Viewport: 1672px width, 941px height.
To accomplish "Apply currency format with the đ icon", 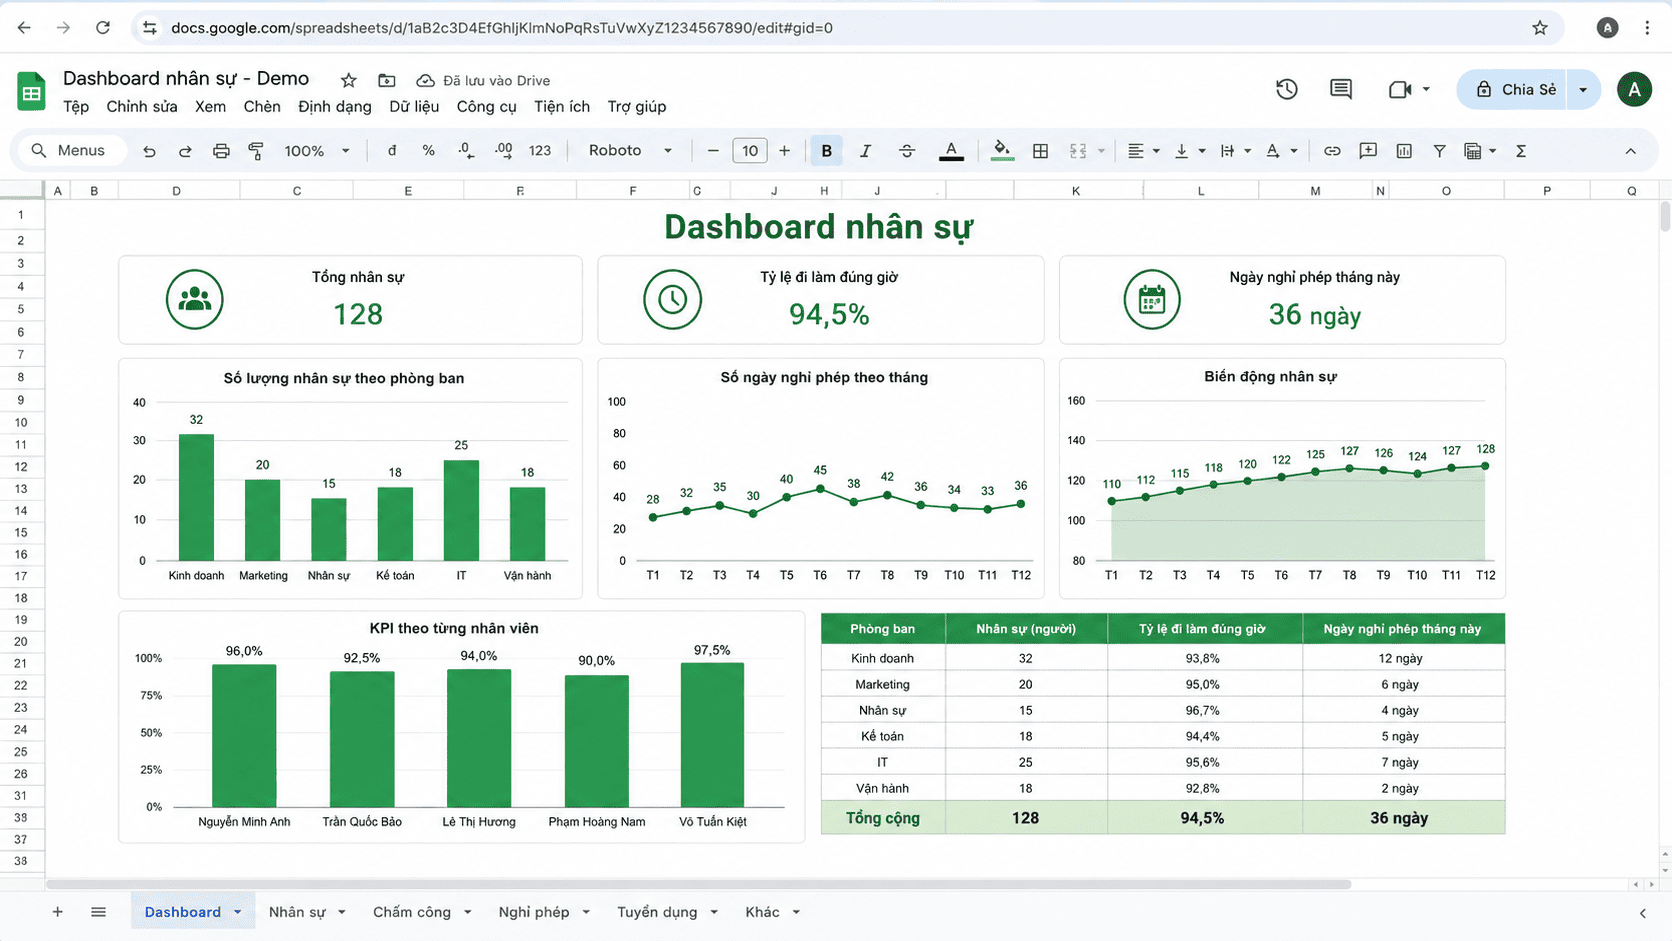I will point(392,151).
